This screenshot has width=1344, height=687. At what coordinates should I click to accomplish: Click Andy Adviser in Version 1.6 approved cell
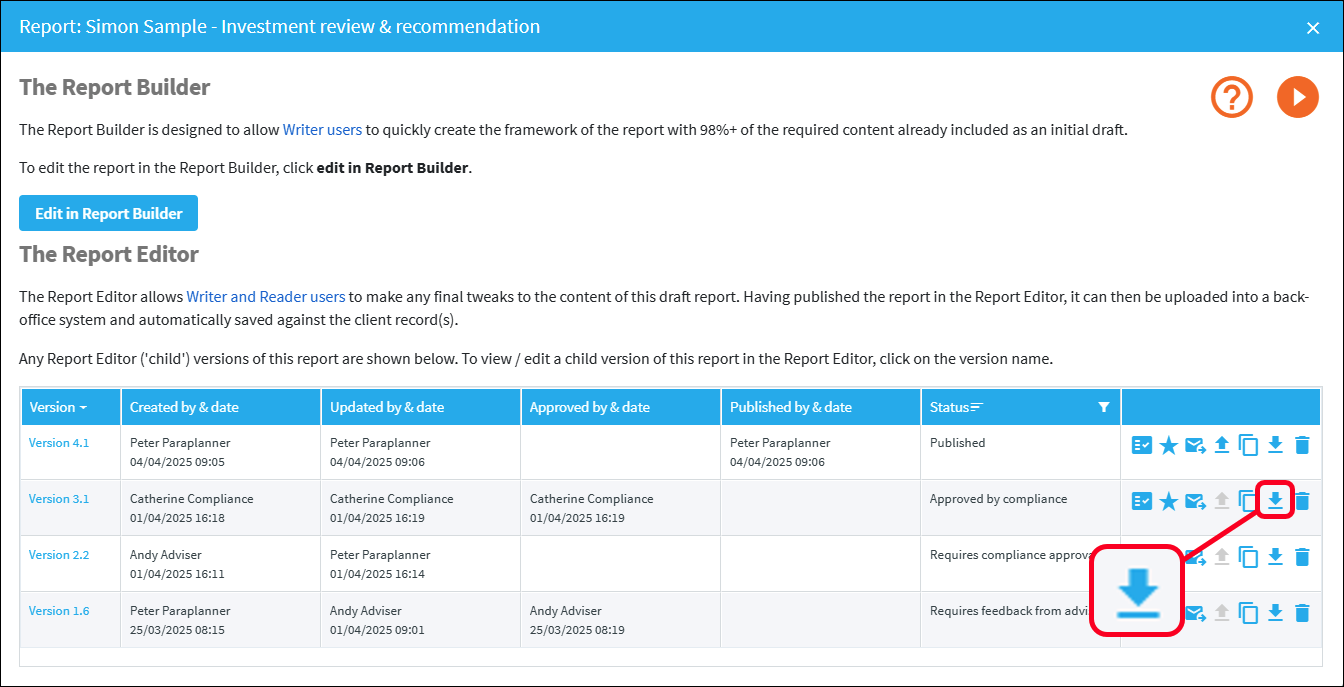[566, 611]
